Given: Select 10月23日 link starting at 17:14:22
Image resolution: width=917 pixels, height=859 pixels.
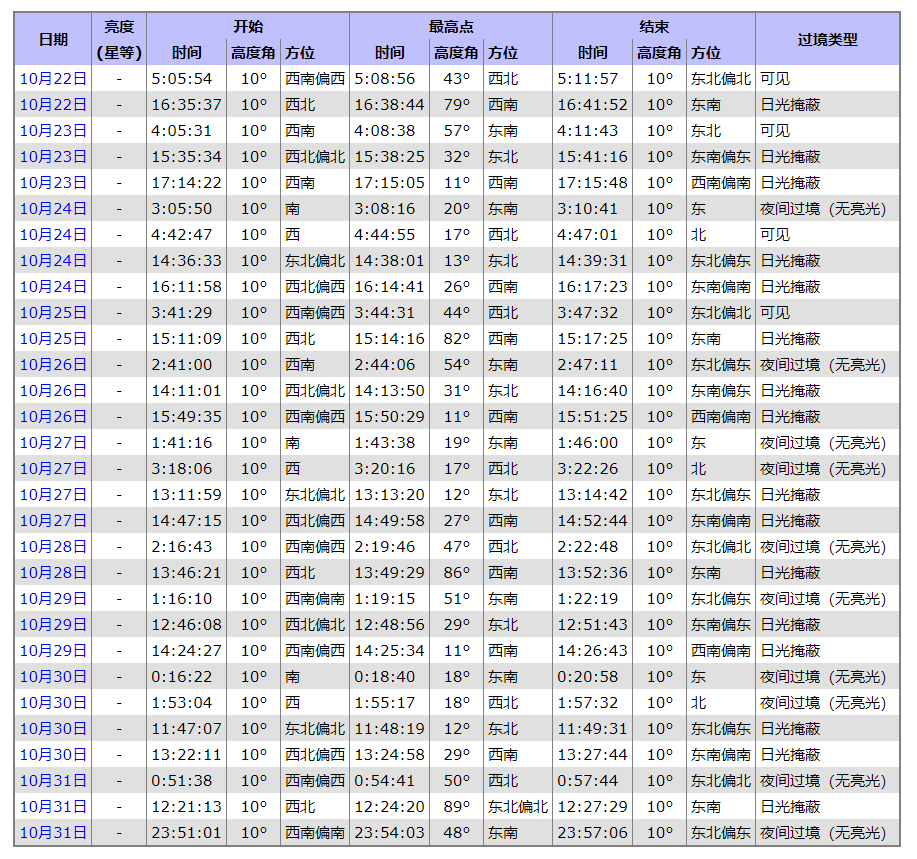Looking at the screenshot, I should pyautogui.click(x=53, y=182).
